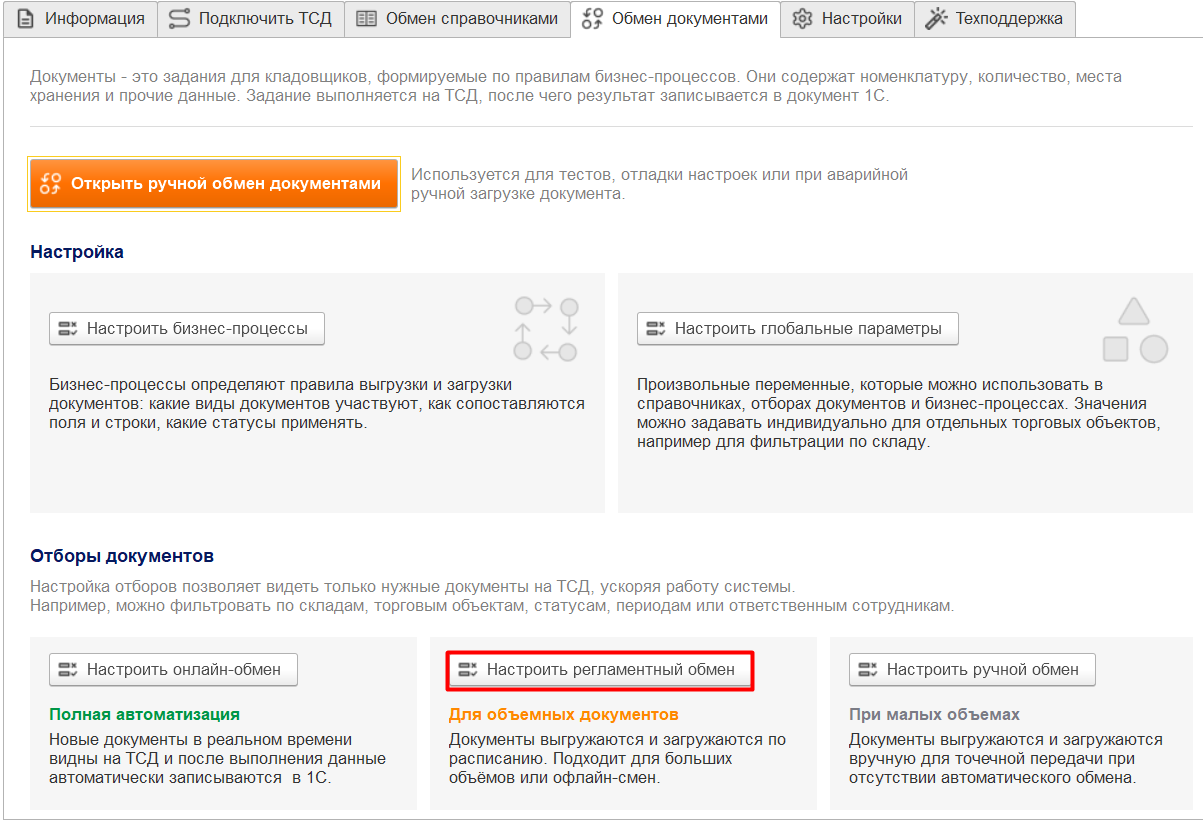Click the connection icon on Подключить ТСД tab
The width and height of the screenshot is (1203, 826).
179,19
